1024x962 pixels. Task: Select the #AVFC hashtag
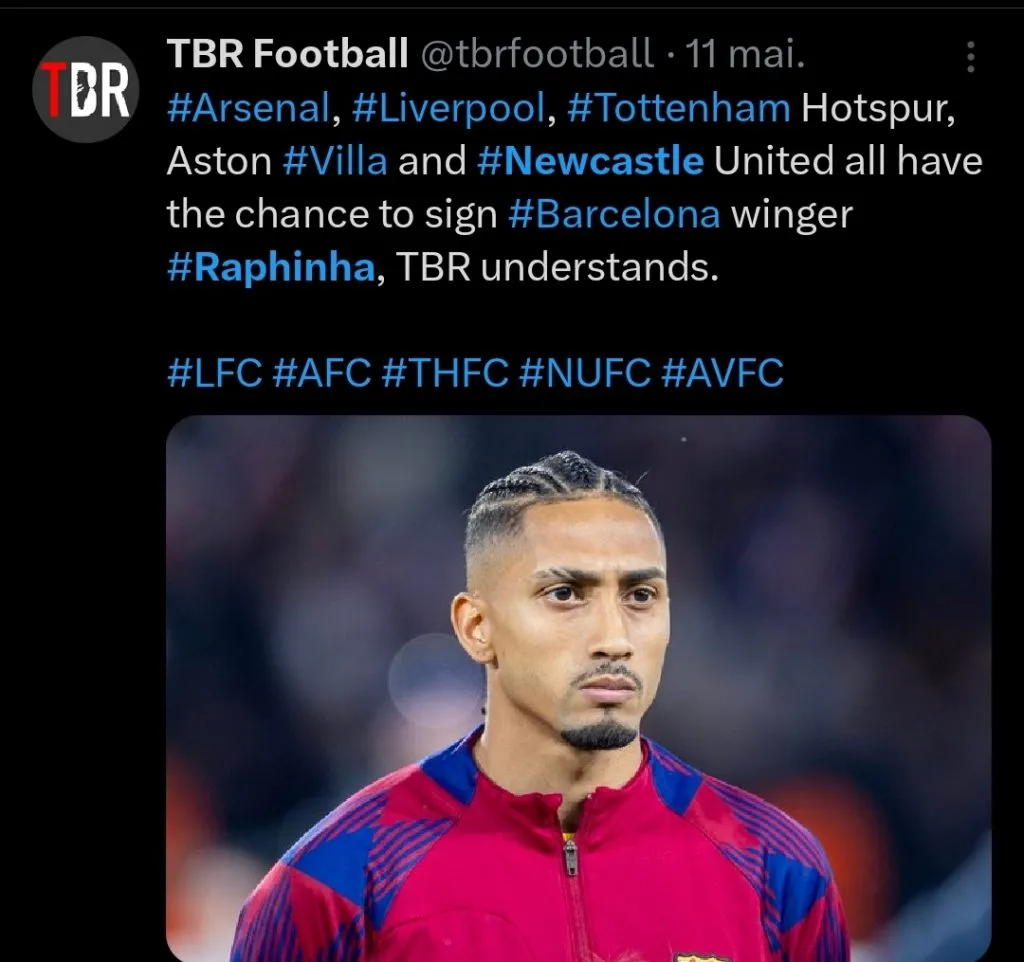point(722,373)
